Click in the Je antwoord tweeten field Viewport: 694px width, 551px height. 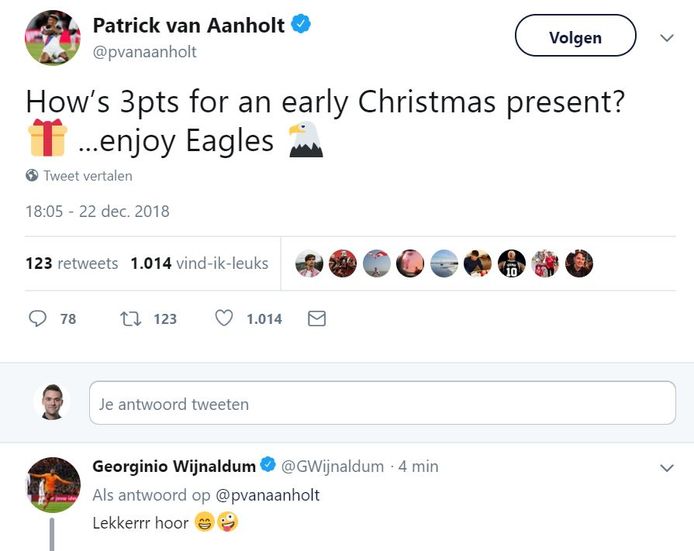point(382,403)
